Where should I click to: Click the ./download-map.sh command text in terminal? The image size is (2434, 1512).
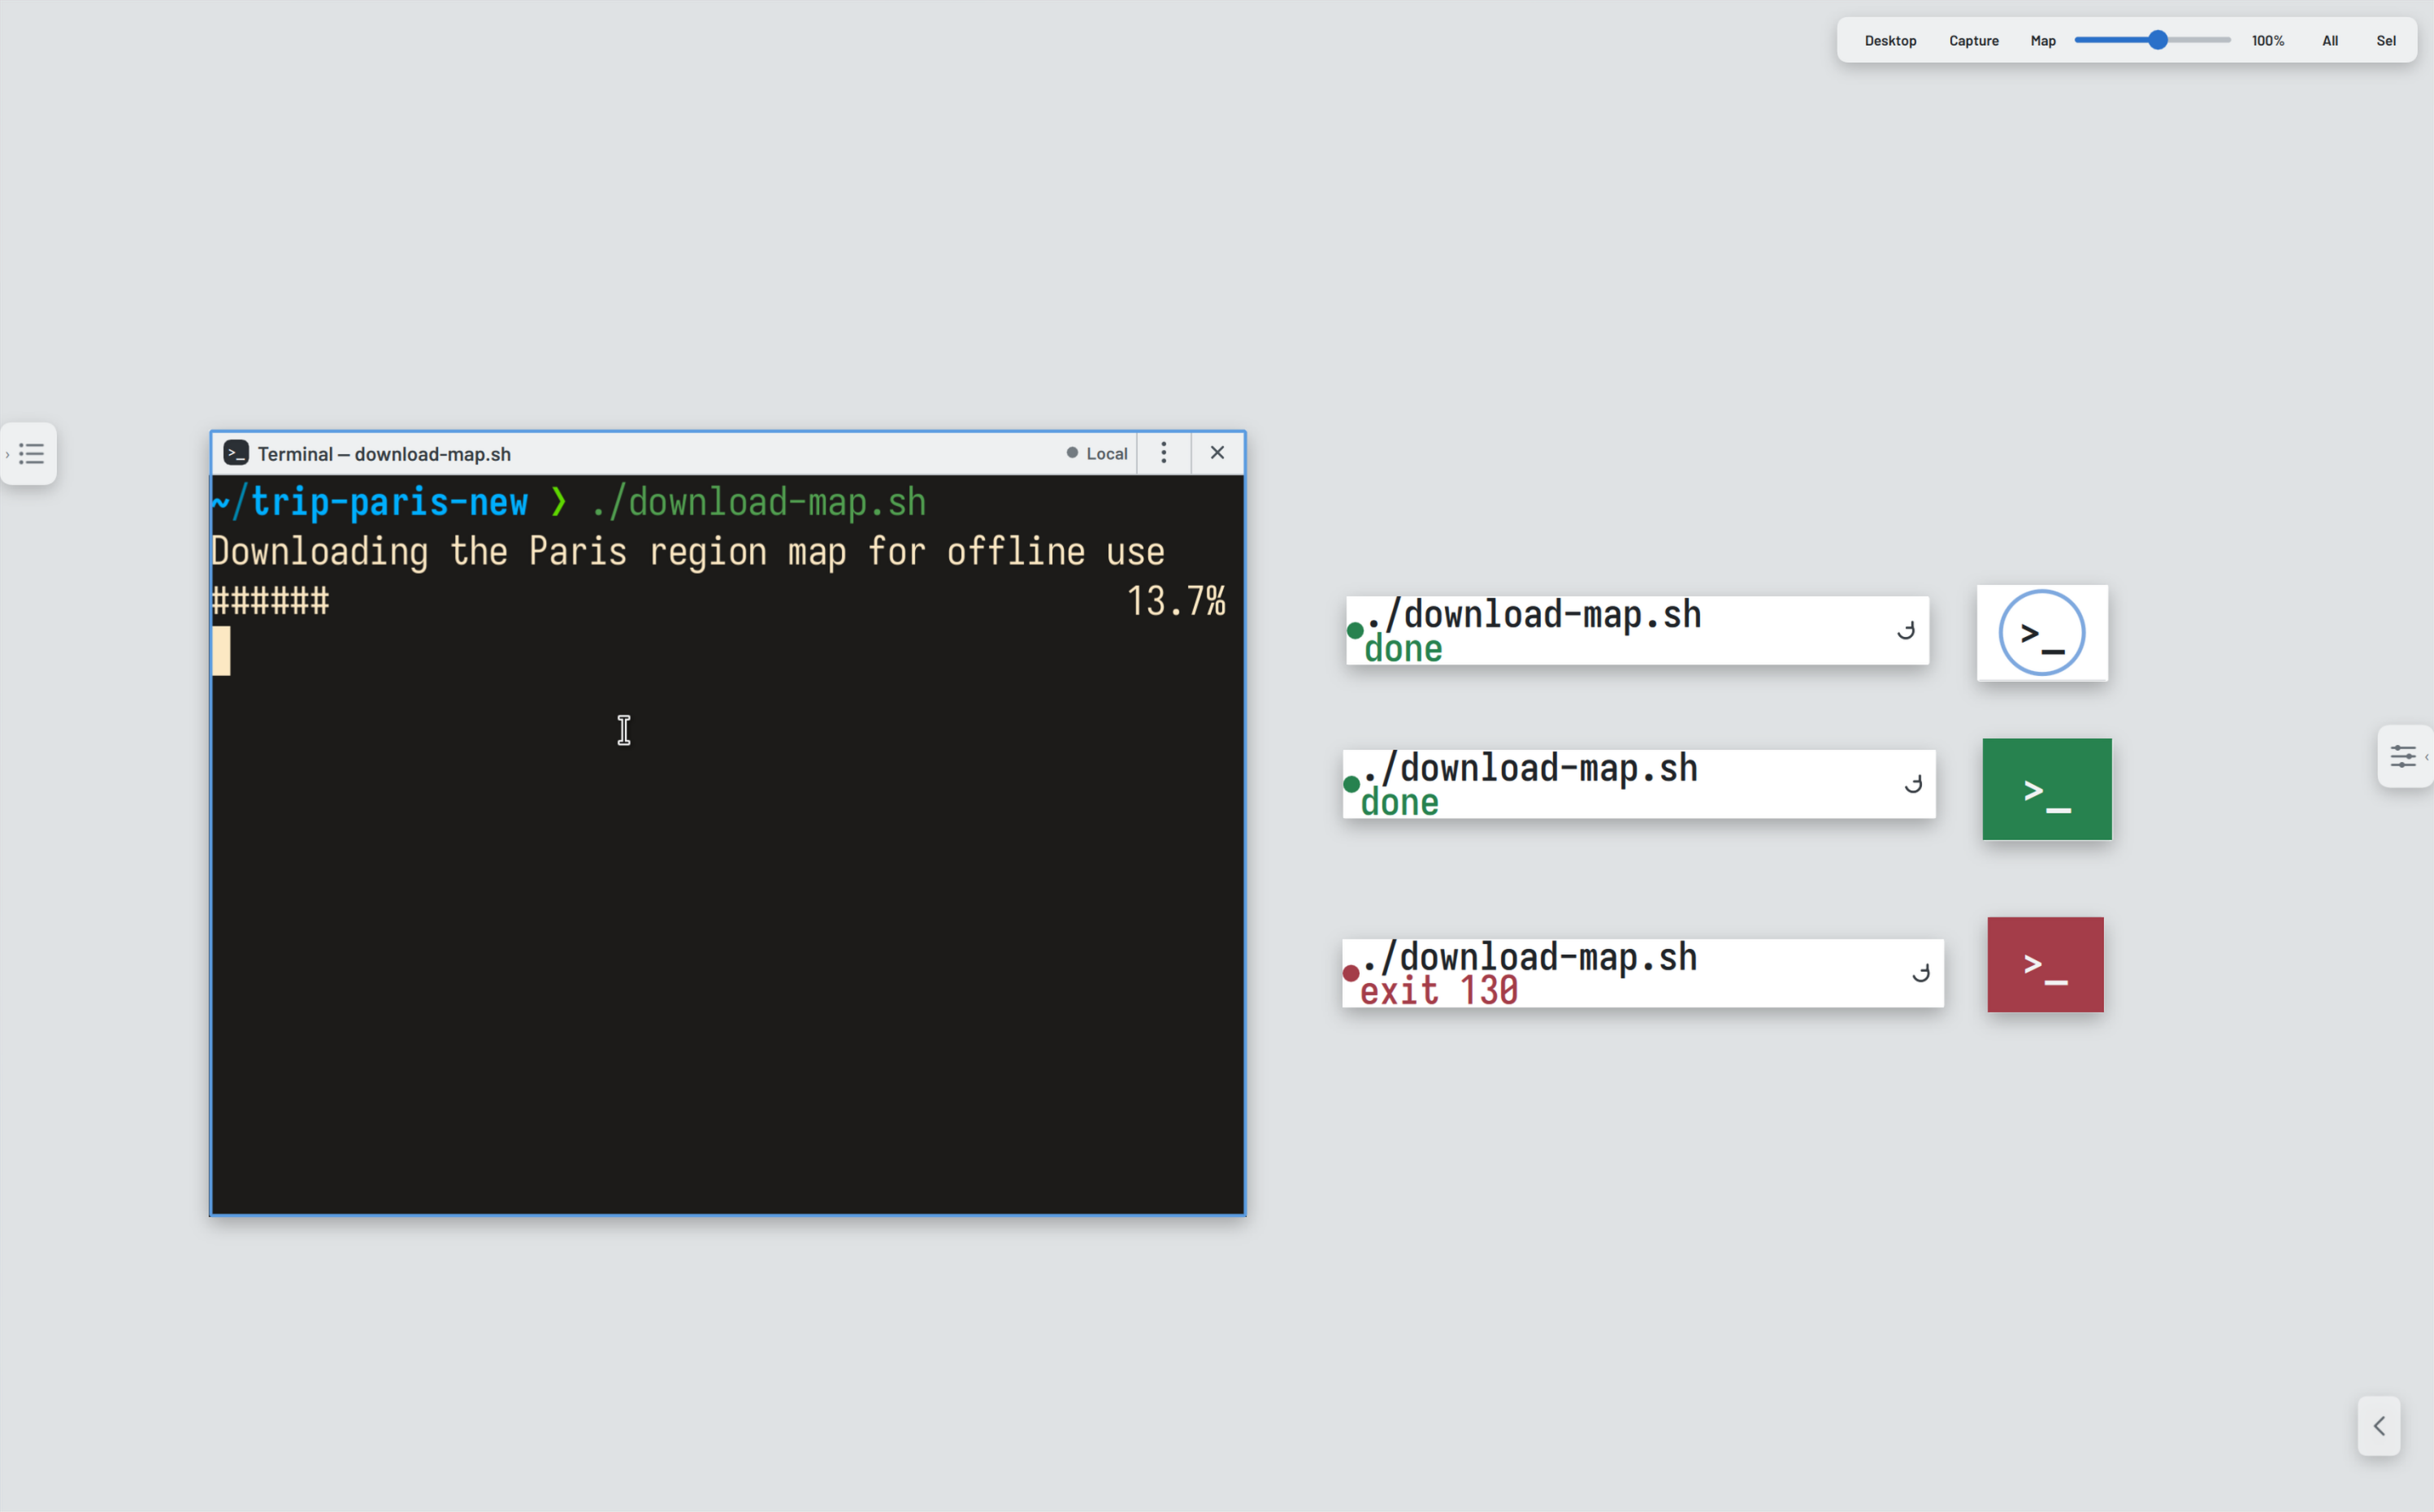(758, 502)
